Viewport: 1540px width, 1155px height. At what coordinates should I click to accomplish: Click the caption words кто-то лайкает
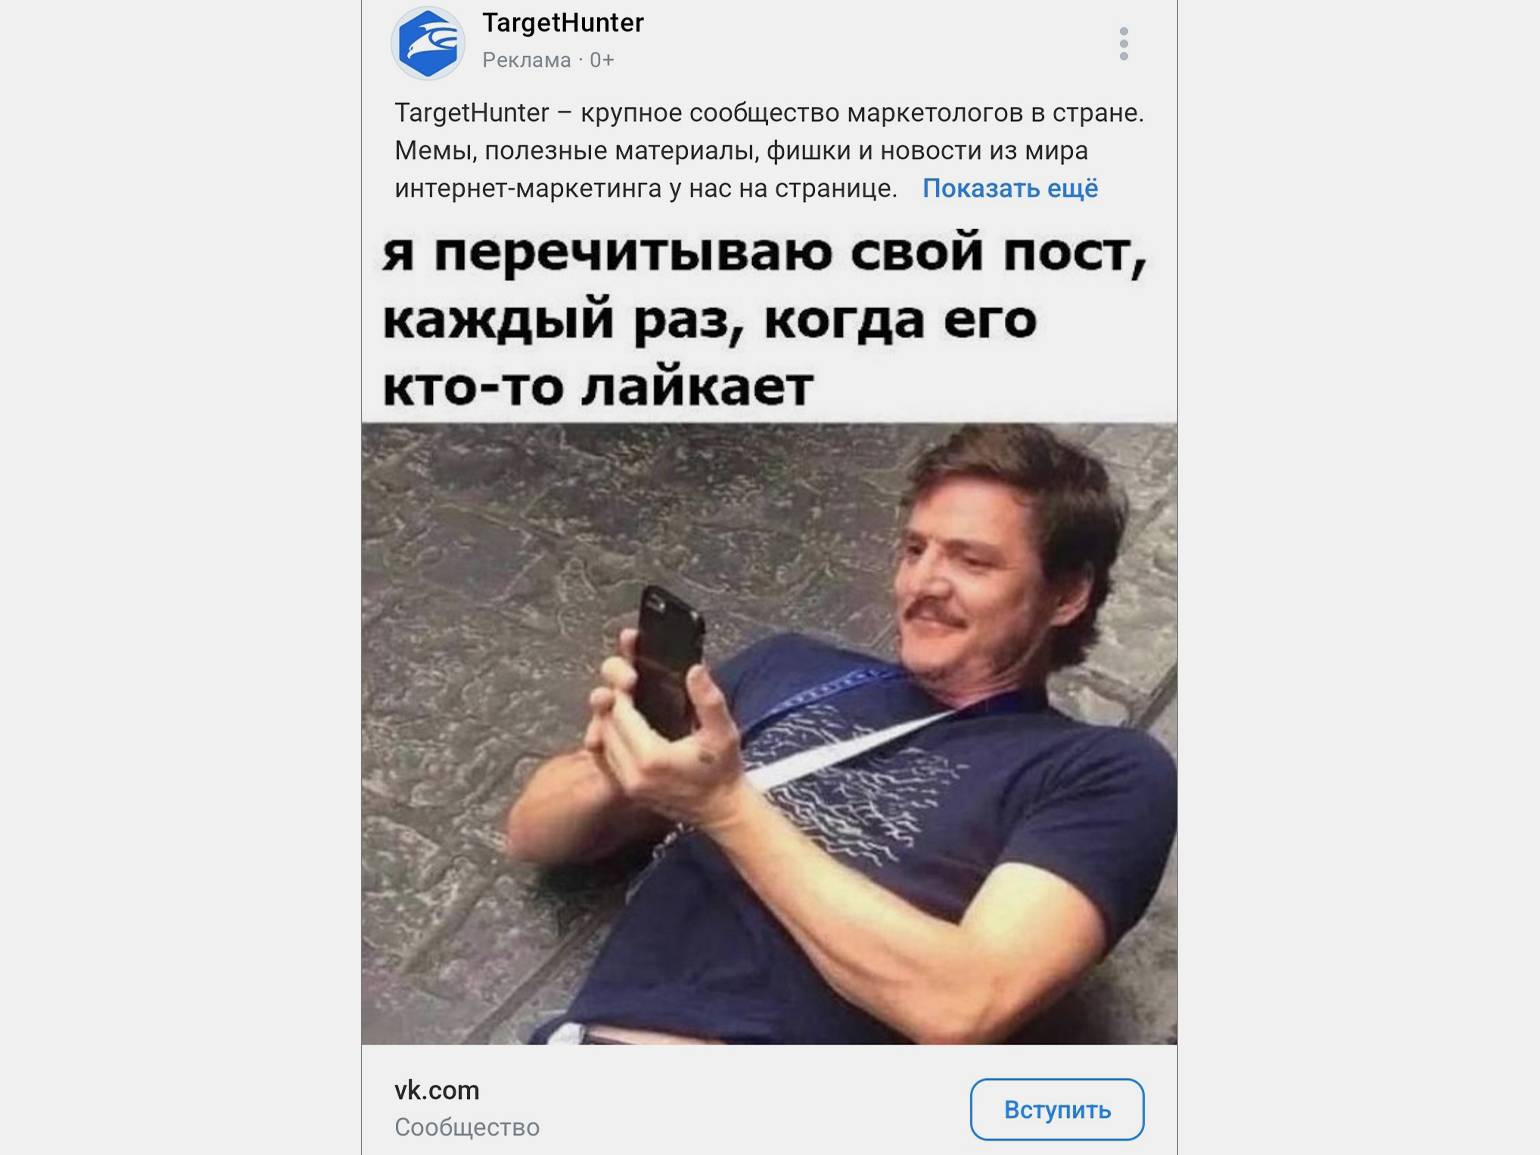598,387
